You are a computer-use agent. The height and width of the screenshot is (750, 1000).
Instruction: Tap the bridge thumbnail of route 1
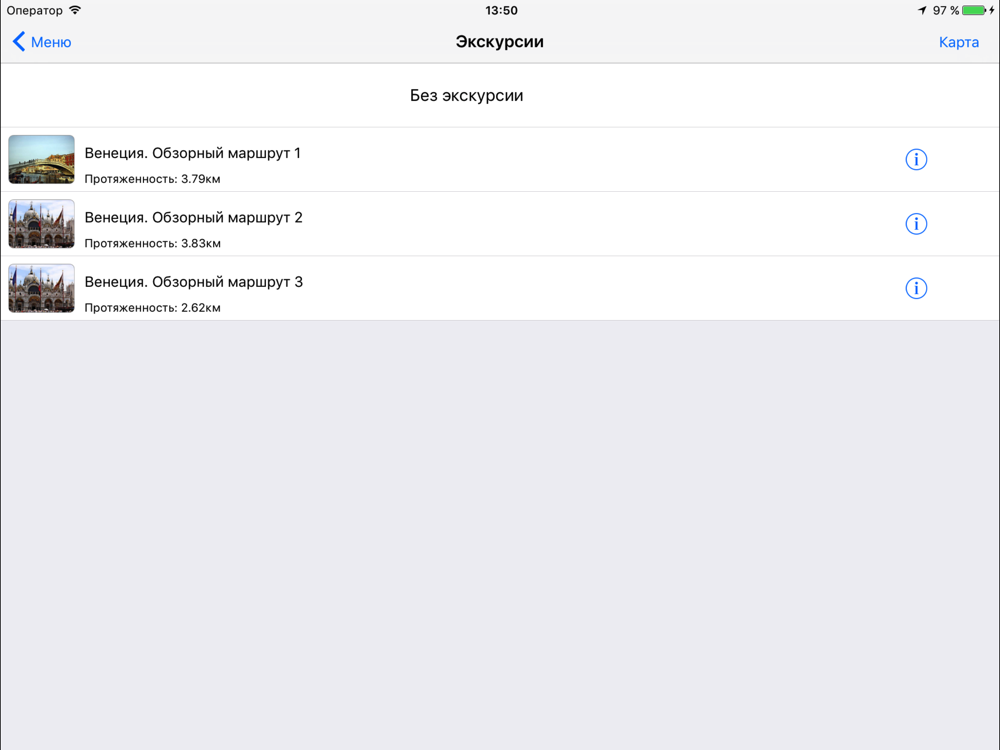coord(41,159)
